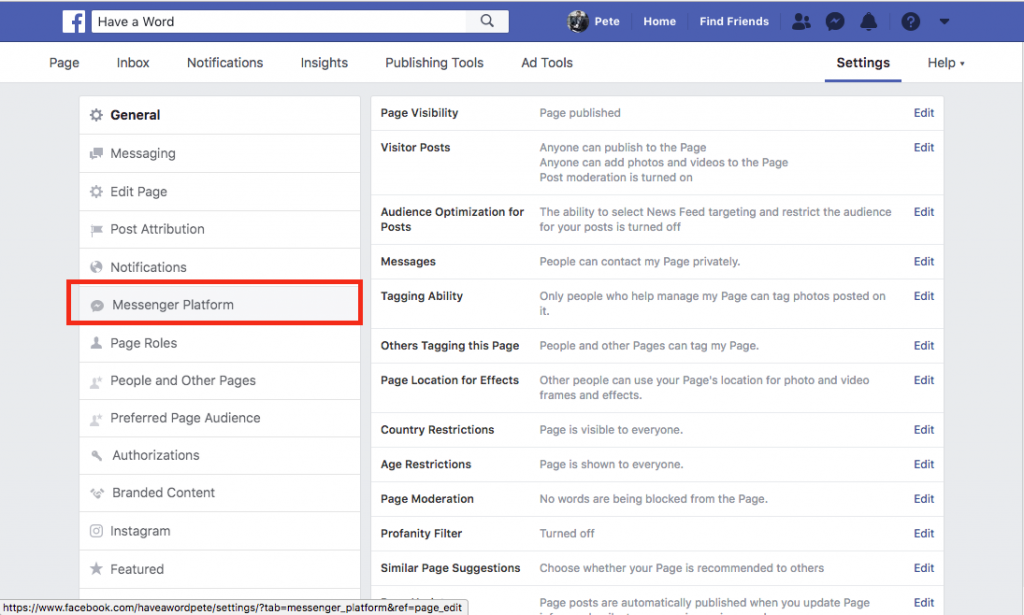Click the Preferred Page Audience icon
Viewport: 1024px width, 615px height.
96,418
